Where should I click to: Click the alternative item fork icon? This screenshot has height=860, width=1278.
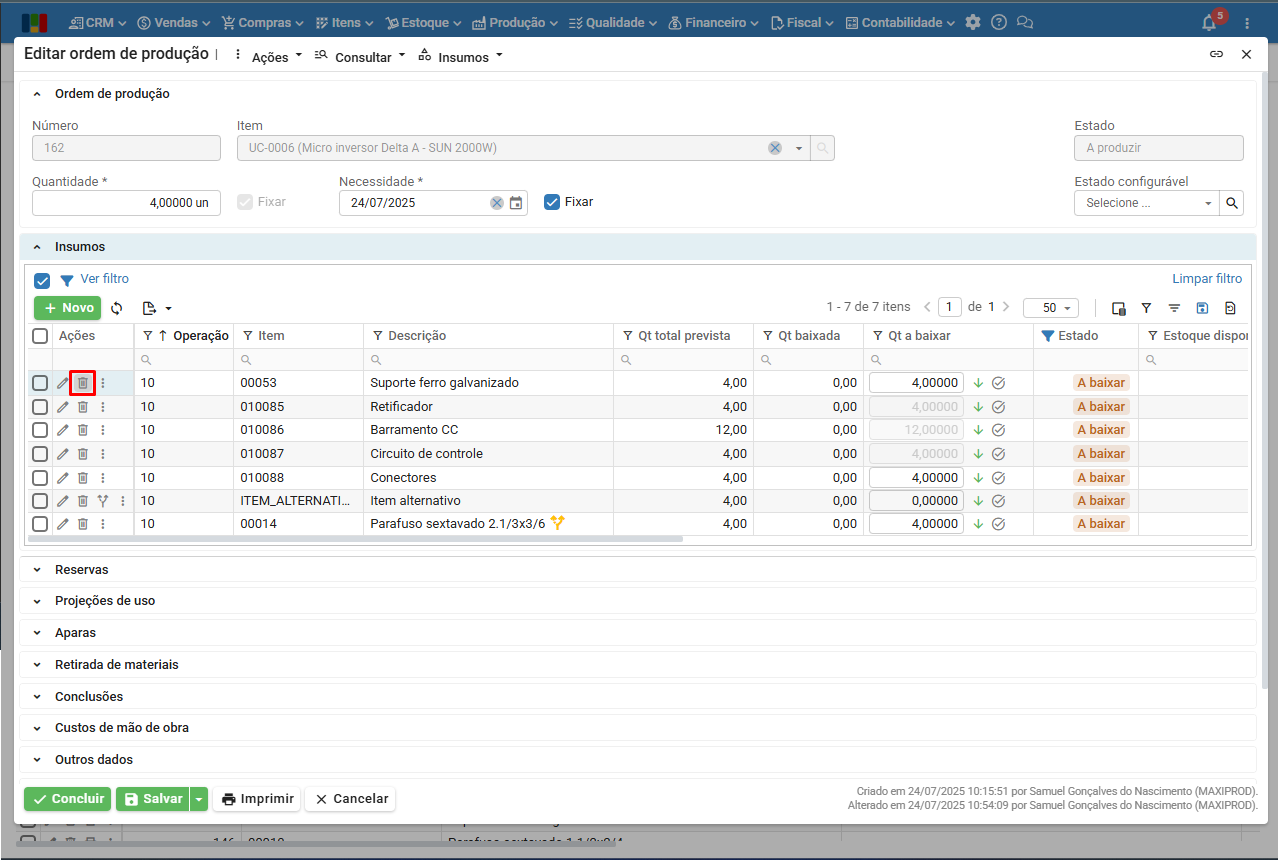(x=102, y=501)
